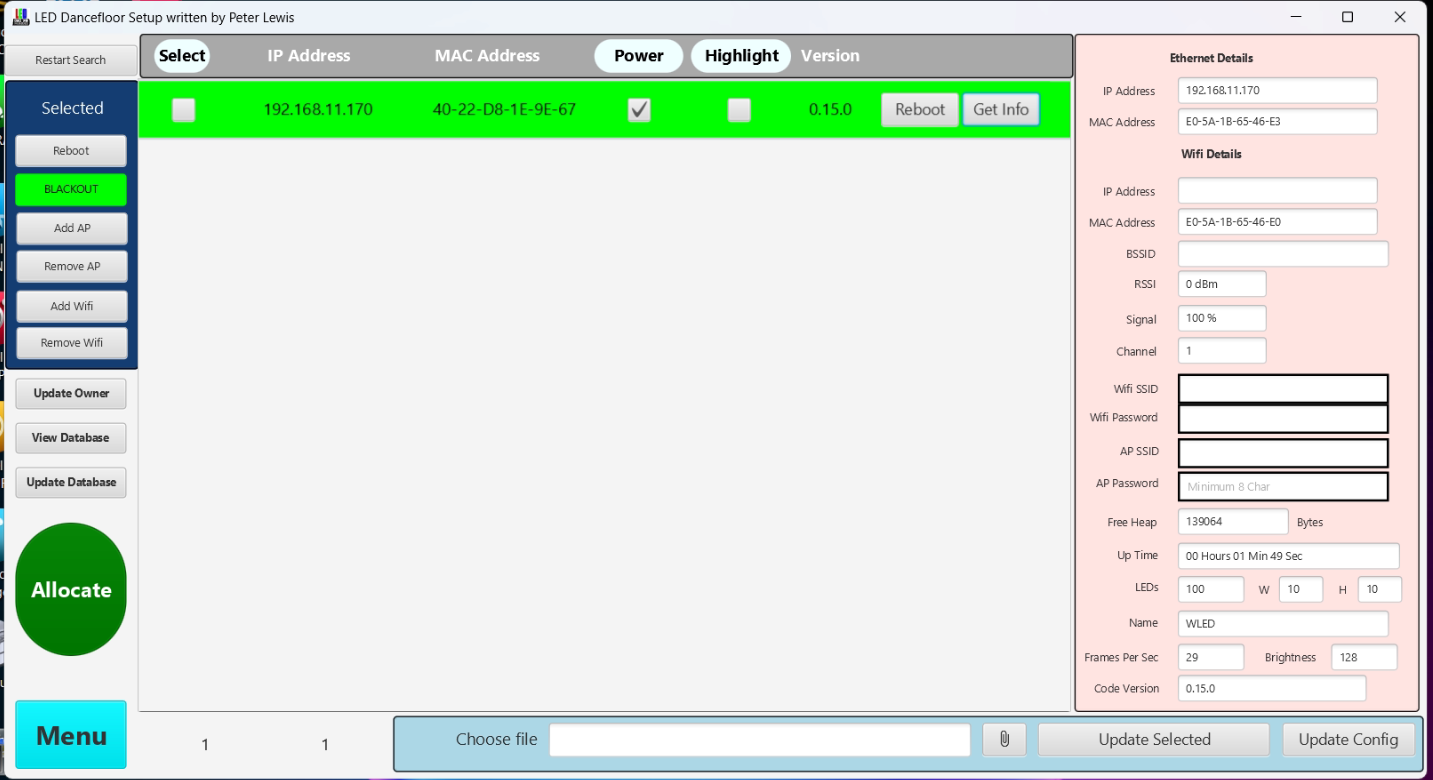Click the Update Config button
The width and height of the screenshot is (1433, 780).
[x=1348, y=740]
